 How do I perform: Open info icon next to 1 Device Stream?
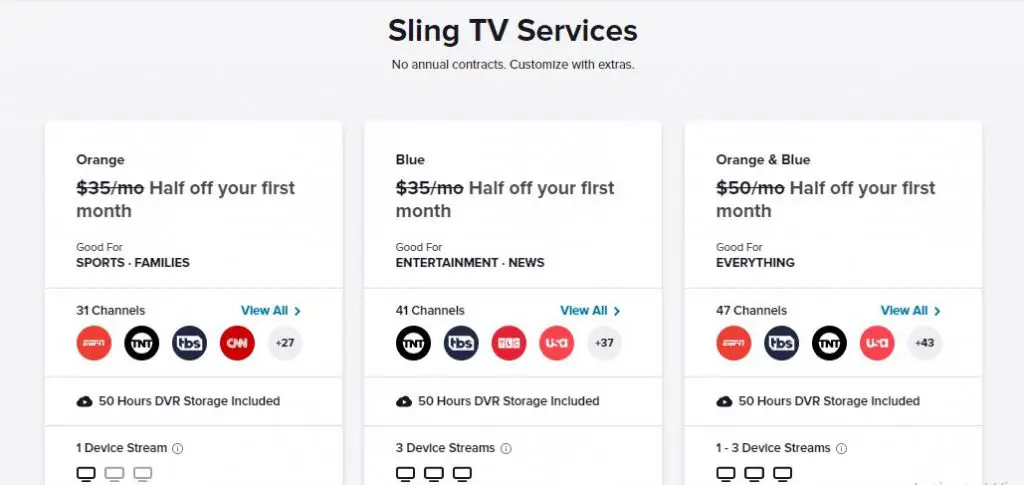[x=178, y=448]
